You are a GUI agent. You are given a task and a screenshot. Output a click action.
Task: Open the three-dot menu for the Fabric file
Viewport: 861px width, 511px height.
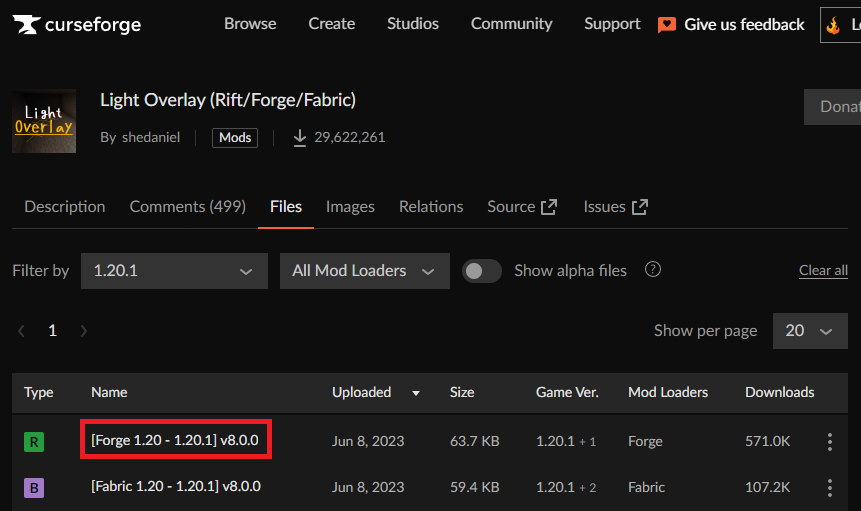[829, 487]
